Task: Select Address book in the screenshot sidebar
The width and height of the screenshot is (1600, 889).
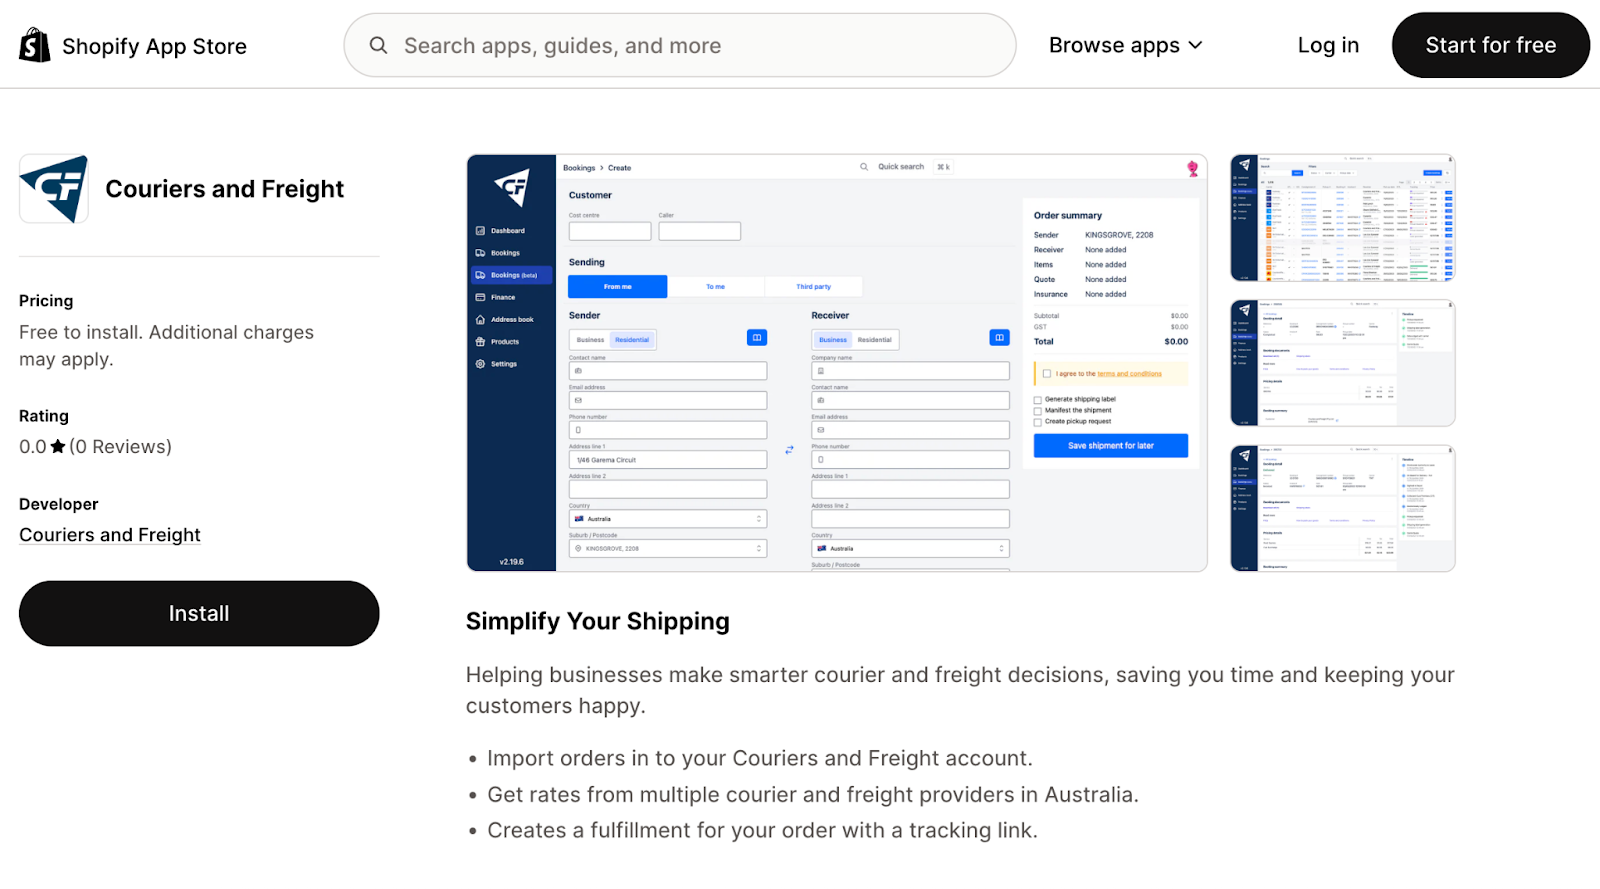Action: pos(511,320)
